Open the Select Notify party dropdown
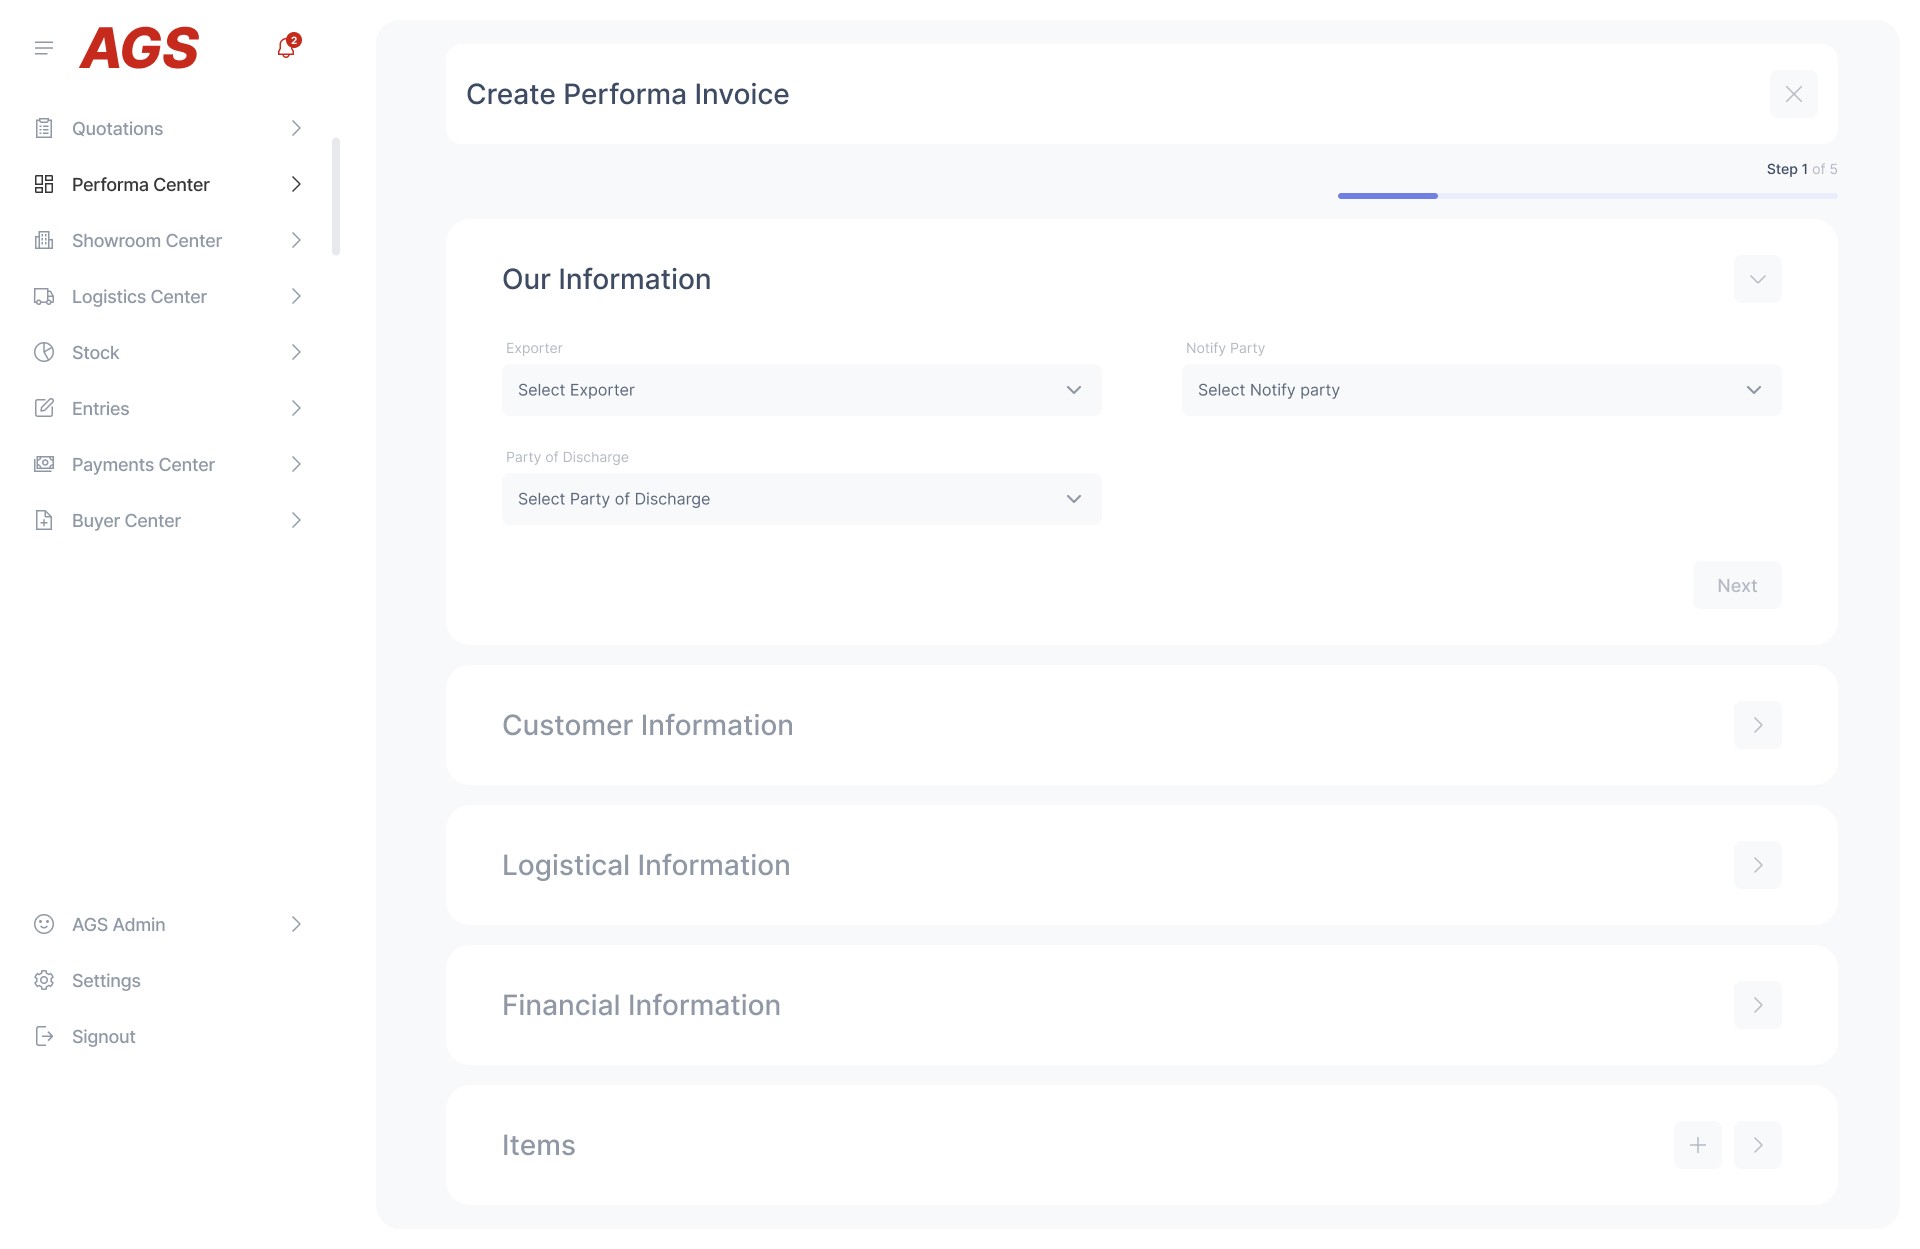 pyautogui.click(x=1481, y=390)
